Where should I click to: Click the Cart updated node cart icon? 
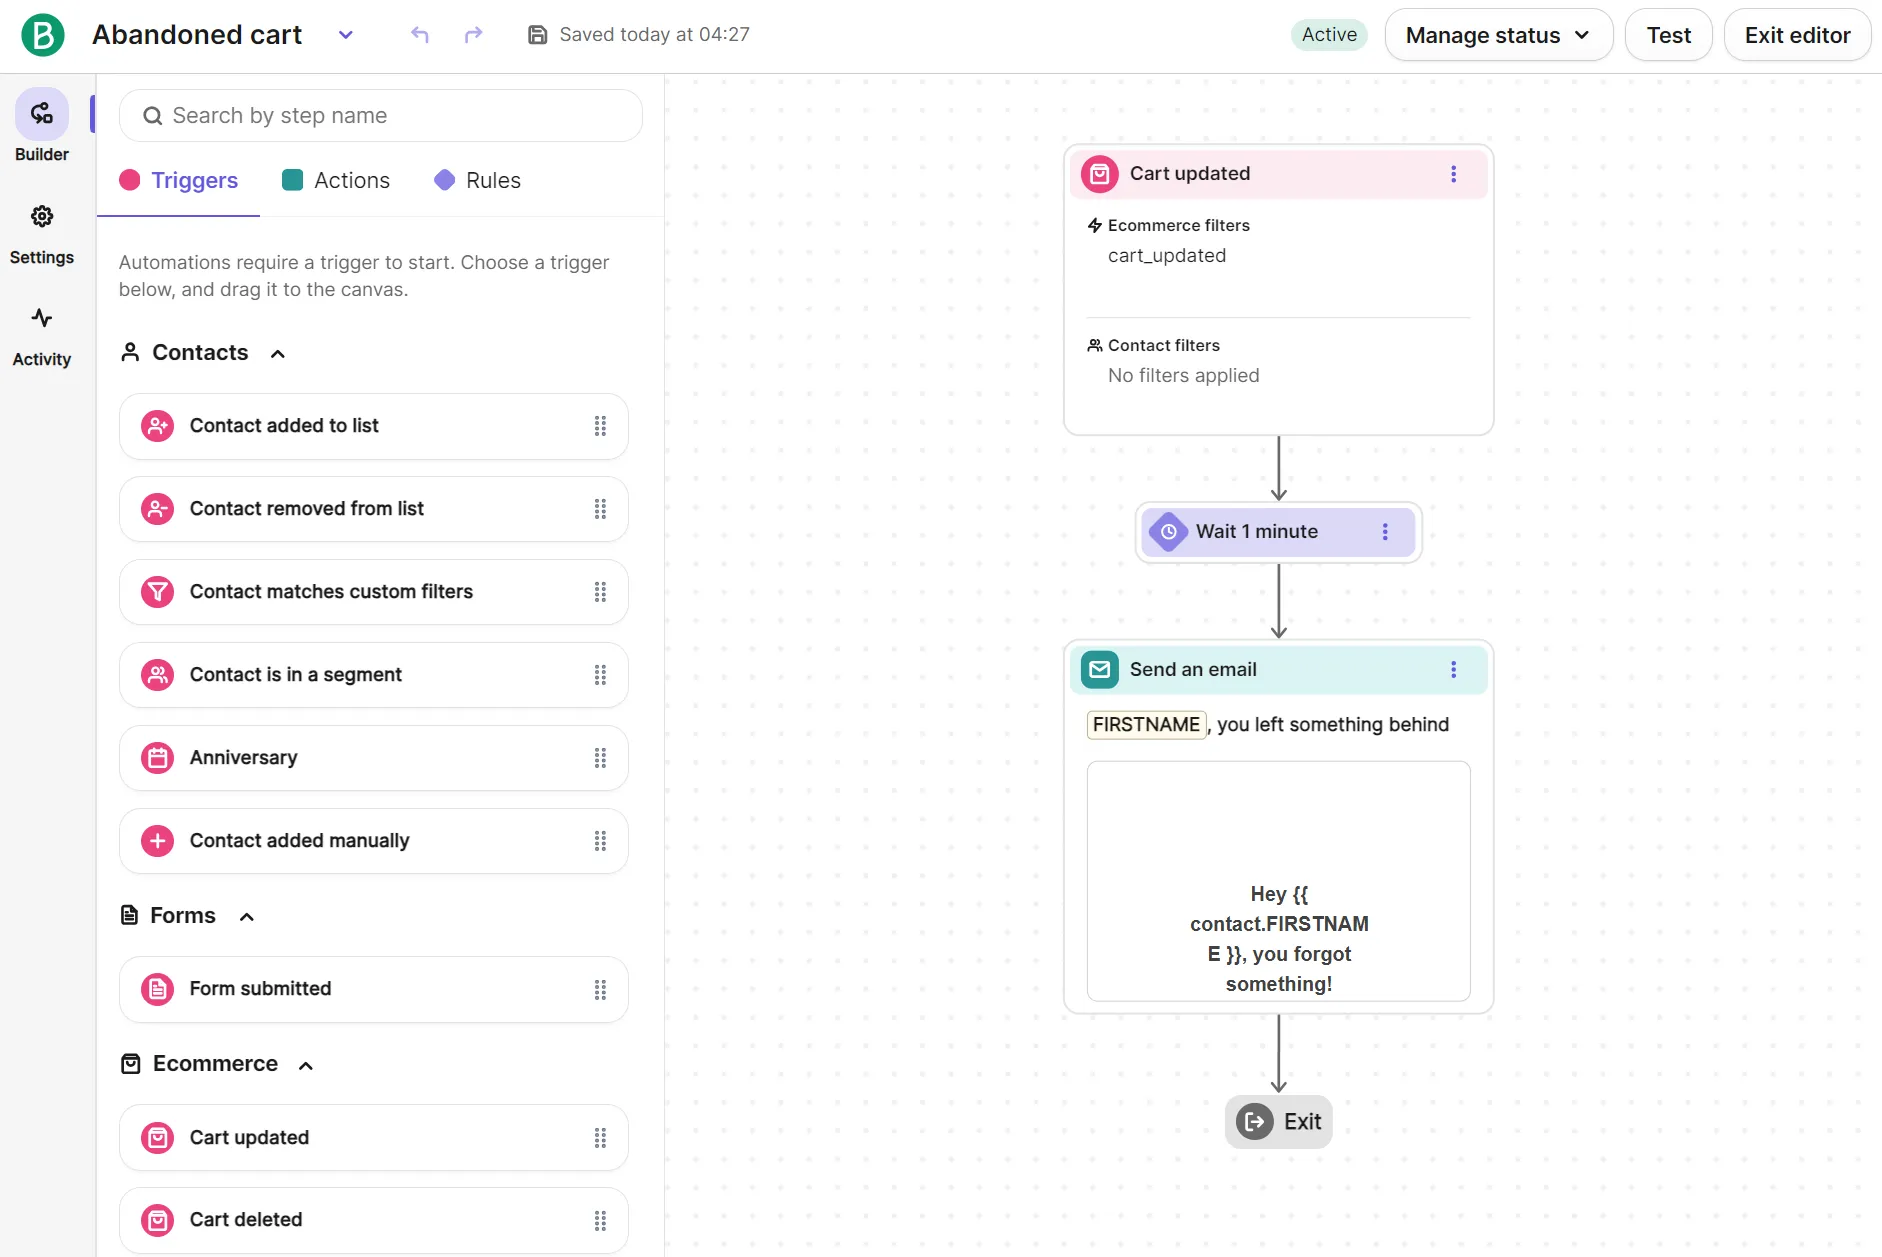click(1100, 174)
